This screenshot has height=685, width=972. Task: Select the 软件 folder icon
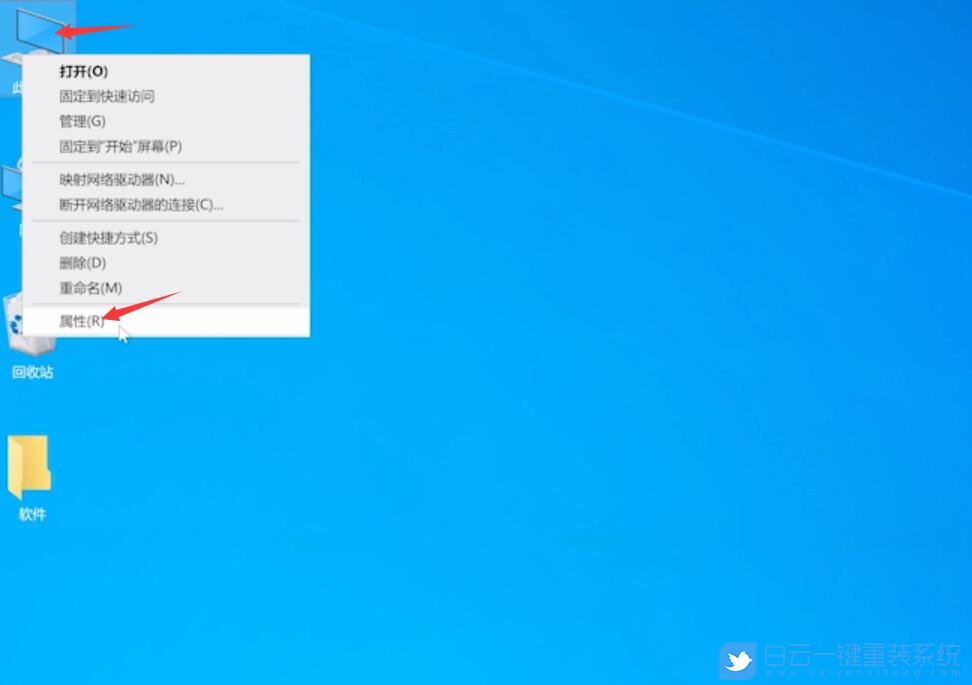click(29, 467)
